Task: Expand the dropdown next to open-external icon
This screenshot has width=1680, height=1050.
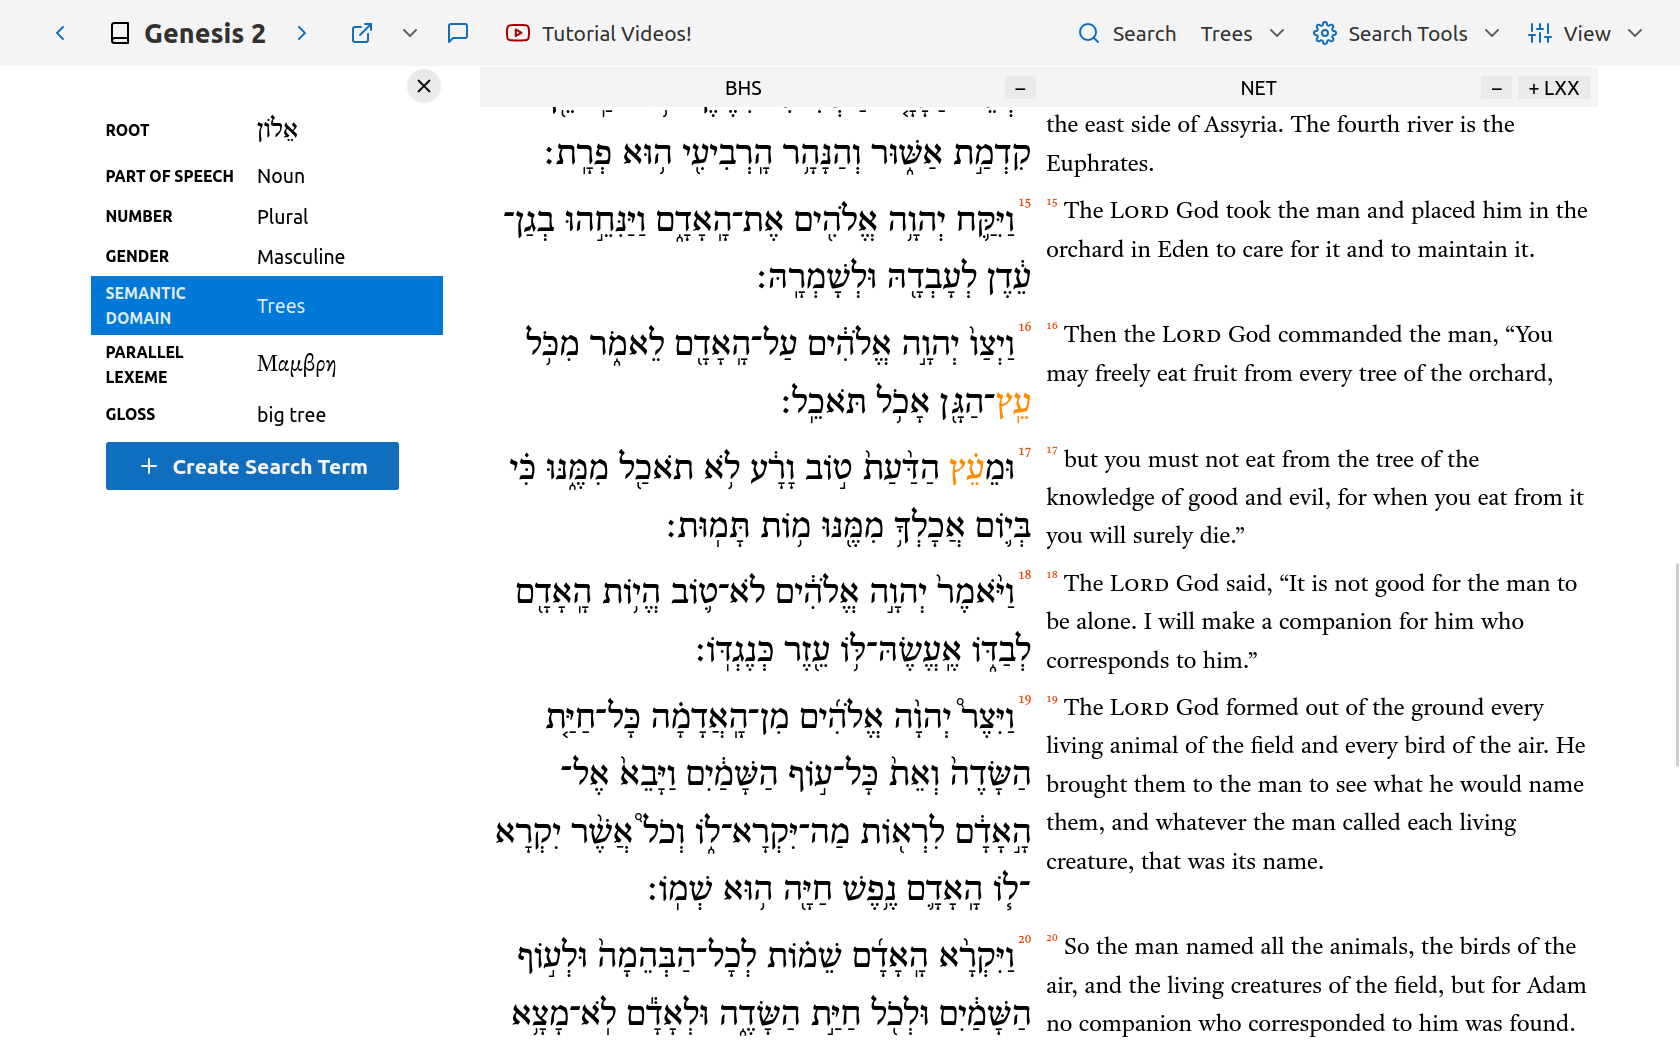Action: 410,33
